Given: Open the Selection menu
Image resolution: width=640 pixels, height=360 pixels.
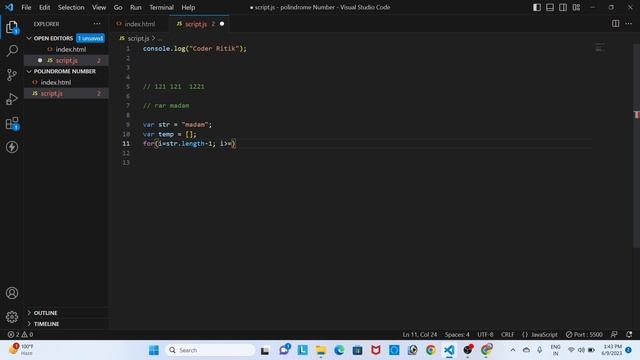Looking at the screenshot, I should (x=71, y=7).
